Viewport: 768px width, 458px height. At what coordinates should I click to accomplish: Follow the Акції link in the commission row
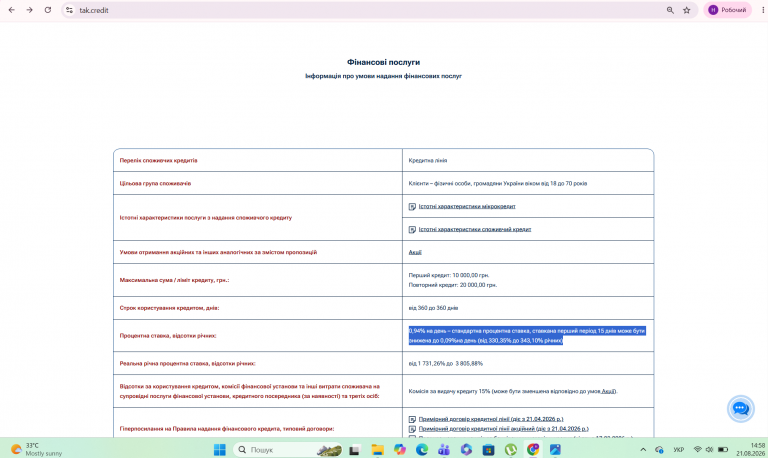[608, 391]
